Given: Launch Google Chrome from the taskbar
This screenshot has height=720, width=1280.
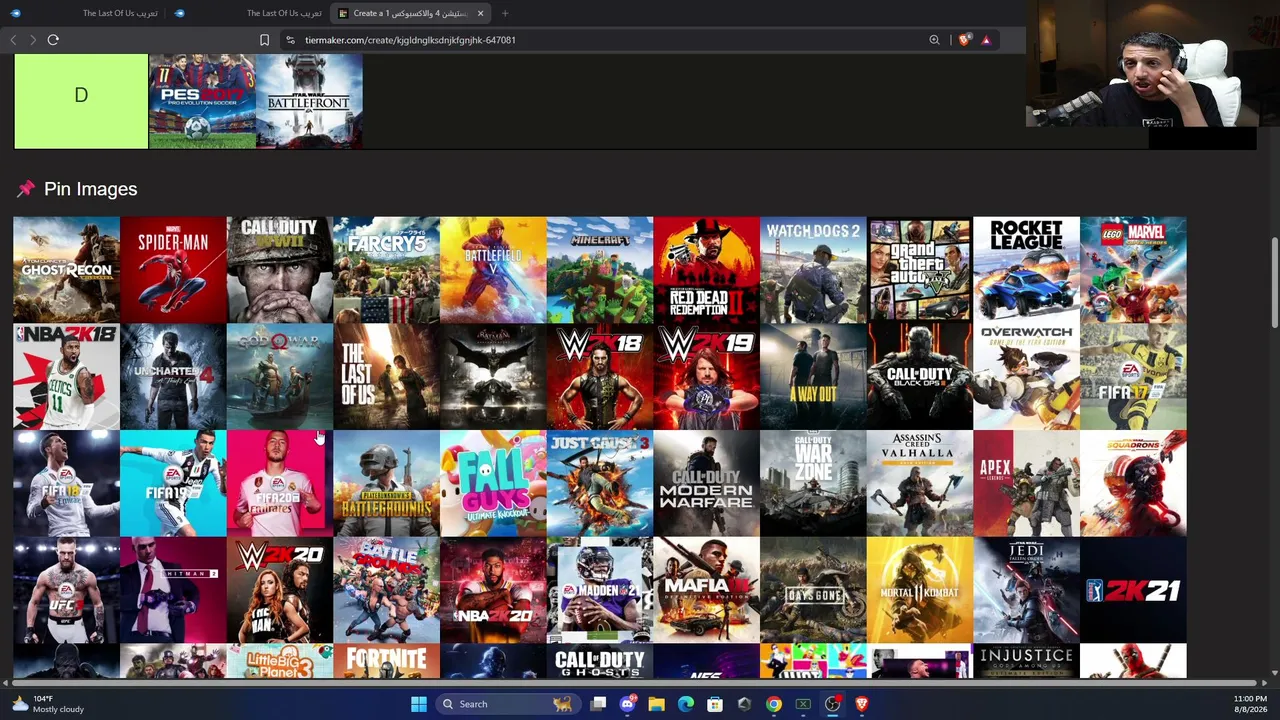Looking at the screenshot, I should pyautogui.click(x=774, y=704).
